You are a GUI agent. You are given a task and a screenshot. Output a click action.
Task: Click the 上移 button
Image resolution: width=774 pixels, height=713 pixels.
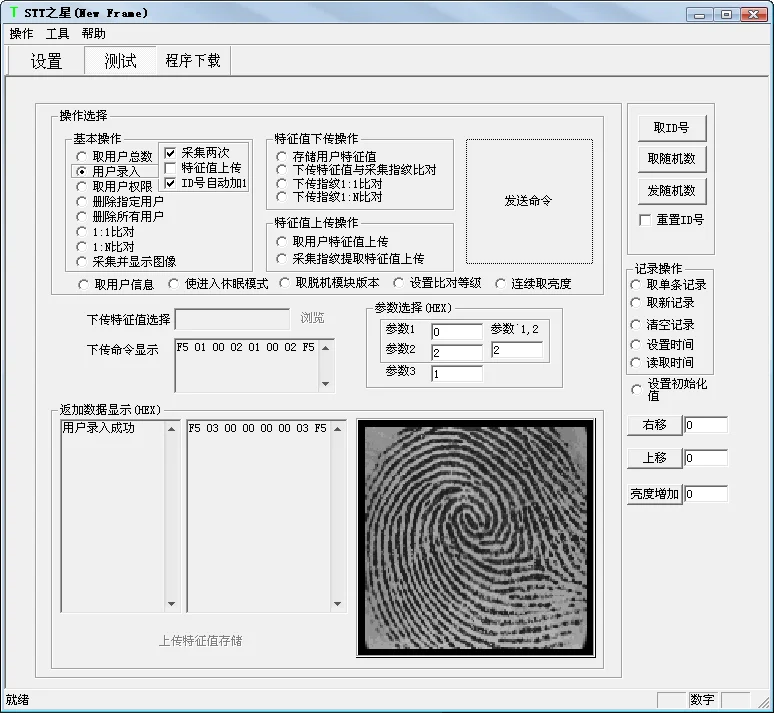click(655, 458)
